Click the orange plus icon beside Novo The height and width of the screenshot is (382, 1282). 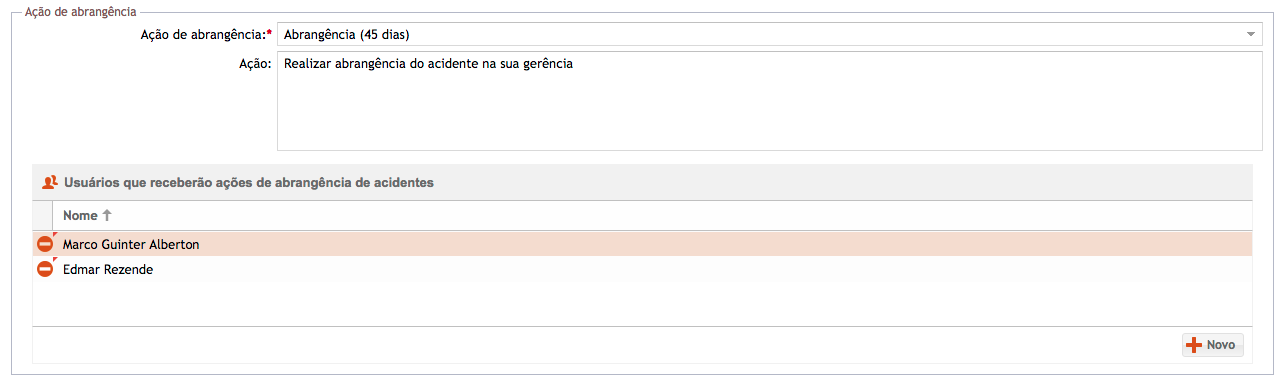tap(1193, 345)
